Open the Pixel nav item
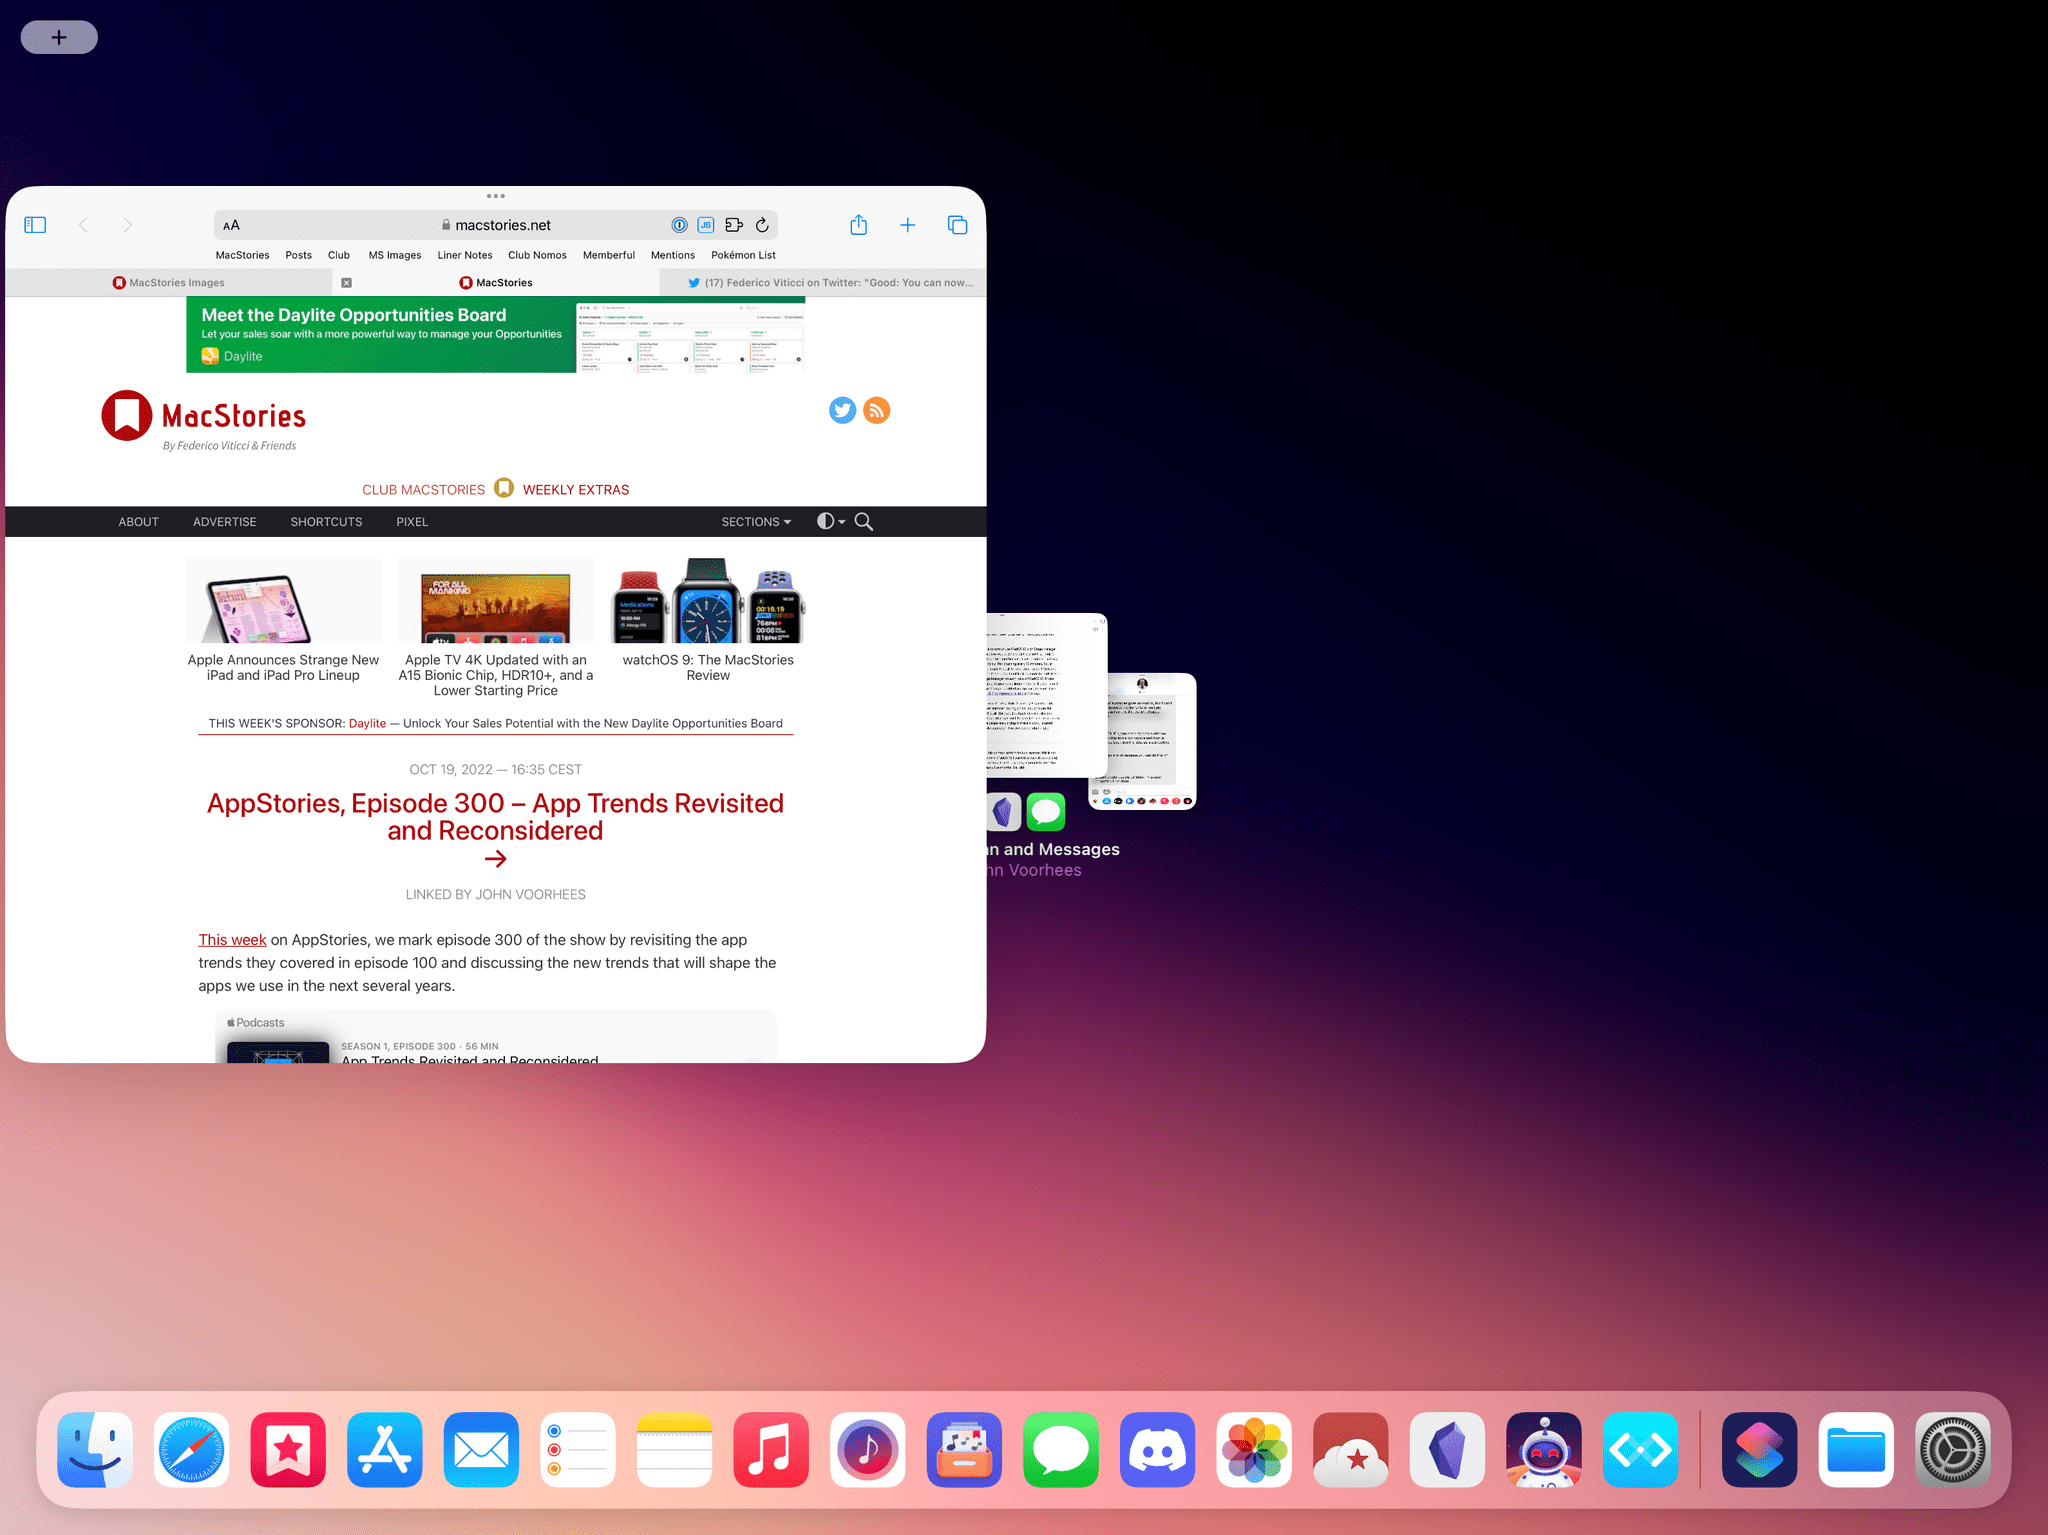The width and height of the screenshot is (2048, 1535). click(x=412, y=522)
